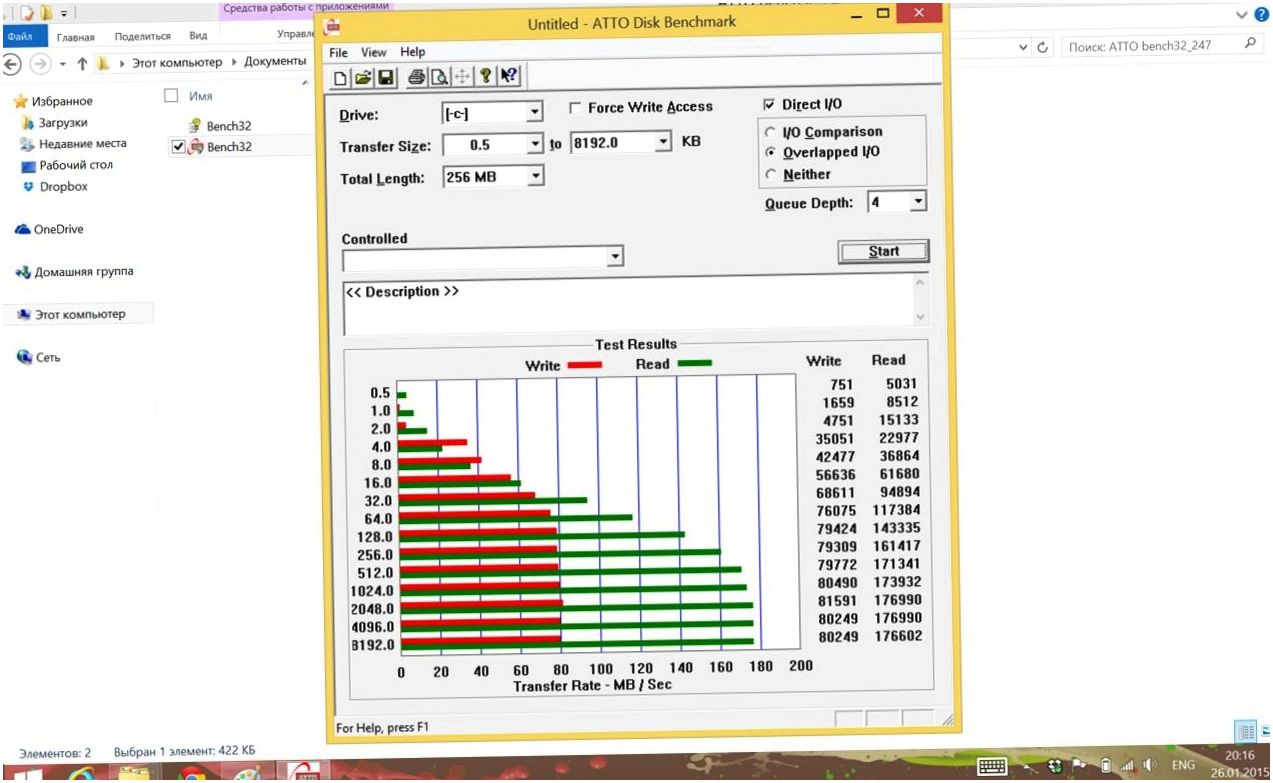Click the yellow question mark About icon

(x=485, y=76)
